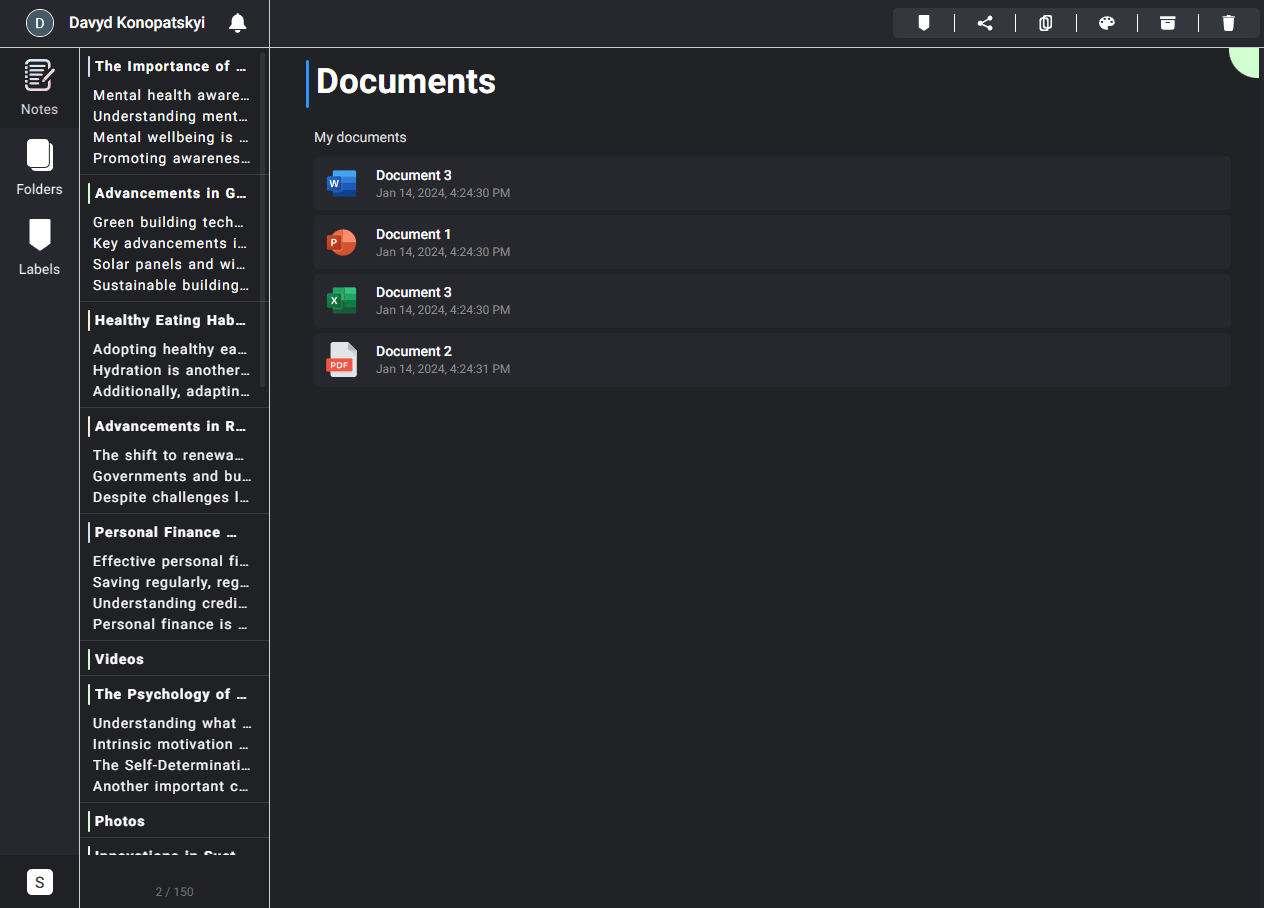Open the Folders section in sidebar
The width and height of the screenshot is (1264, 908).
click(39, 168)
